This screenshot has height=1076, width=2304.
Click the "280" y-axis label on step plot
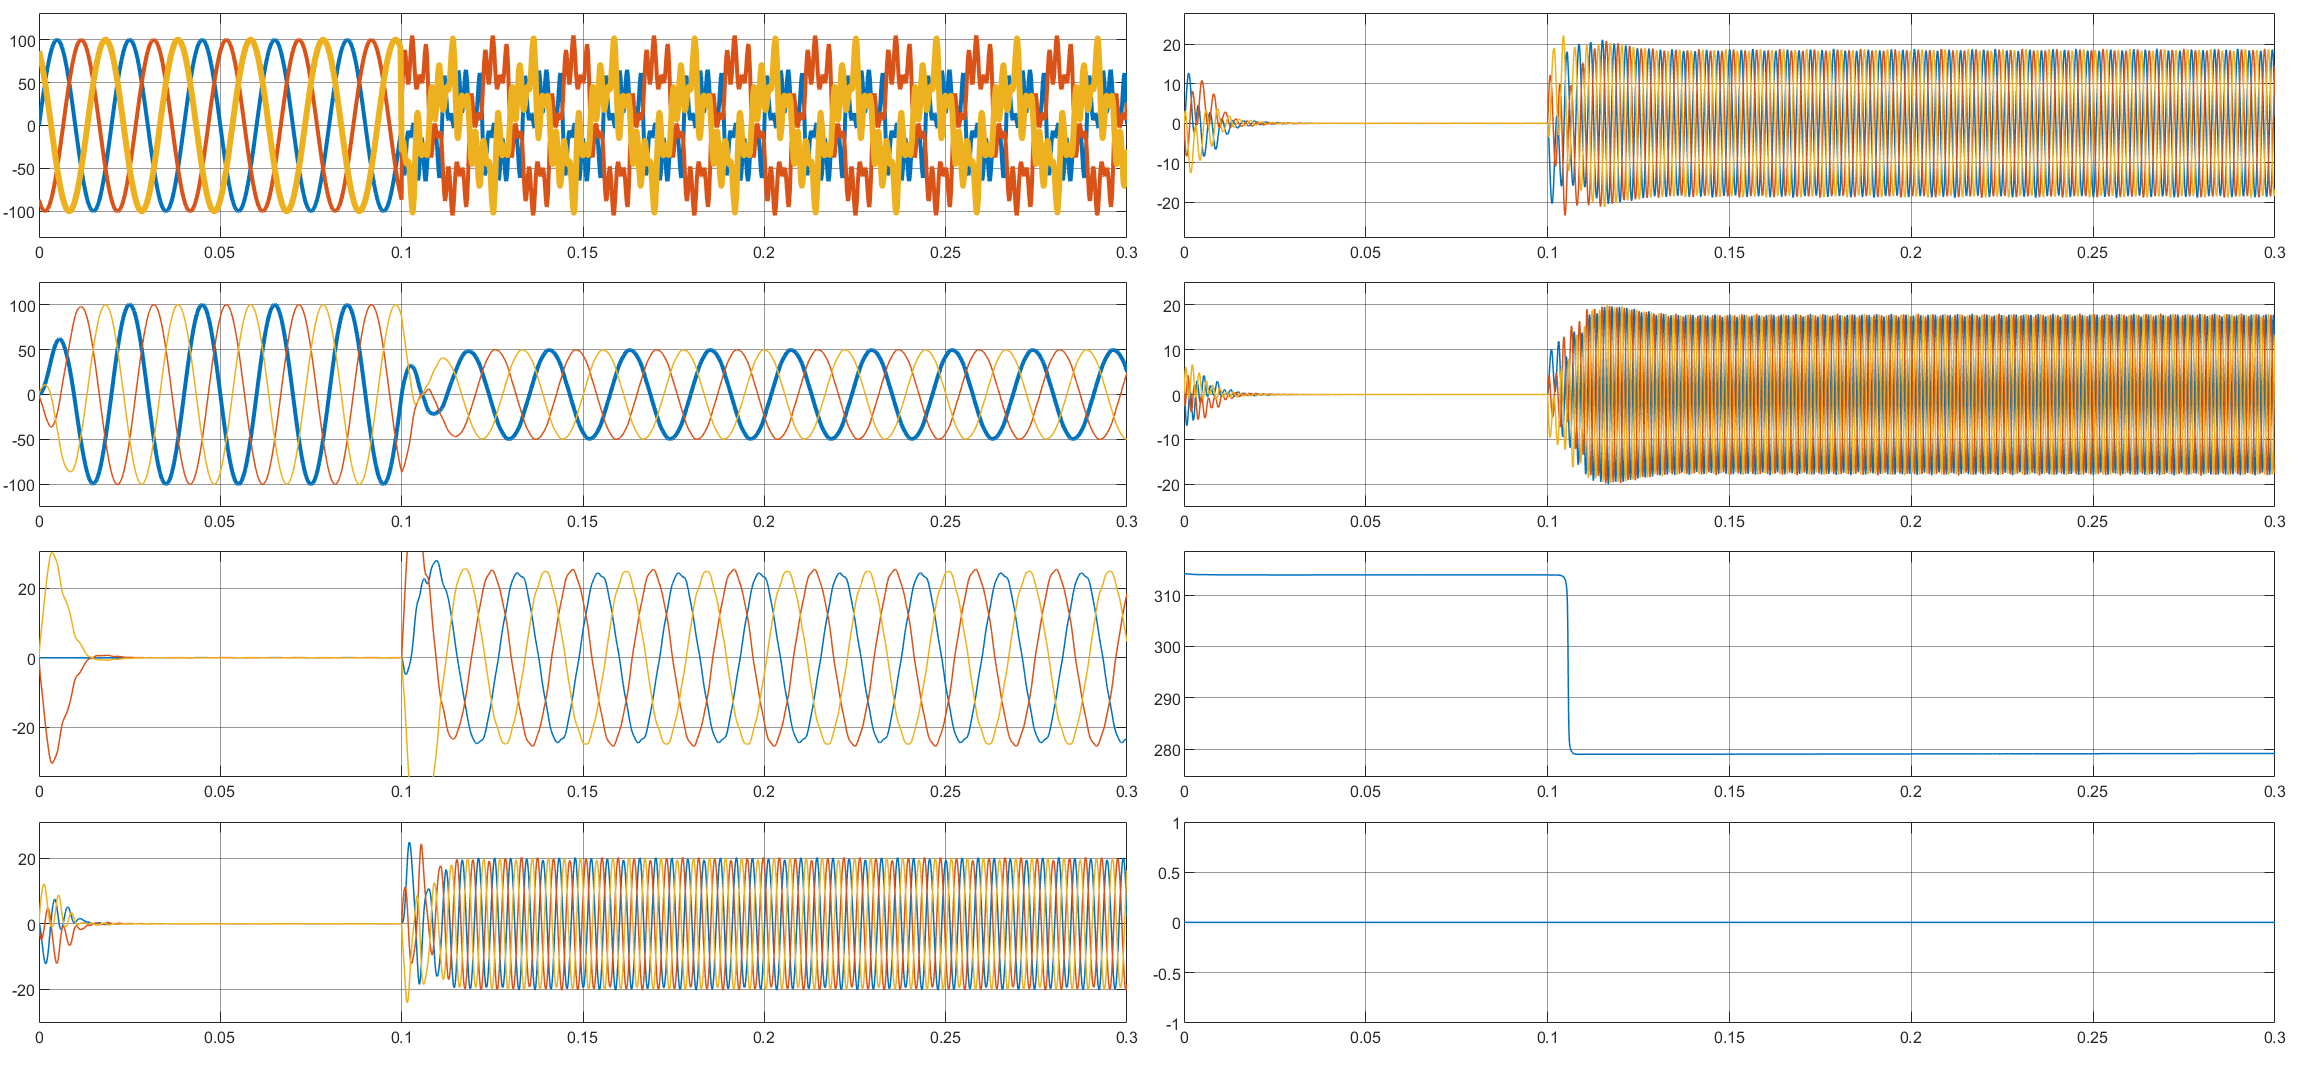(1167, 750)
